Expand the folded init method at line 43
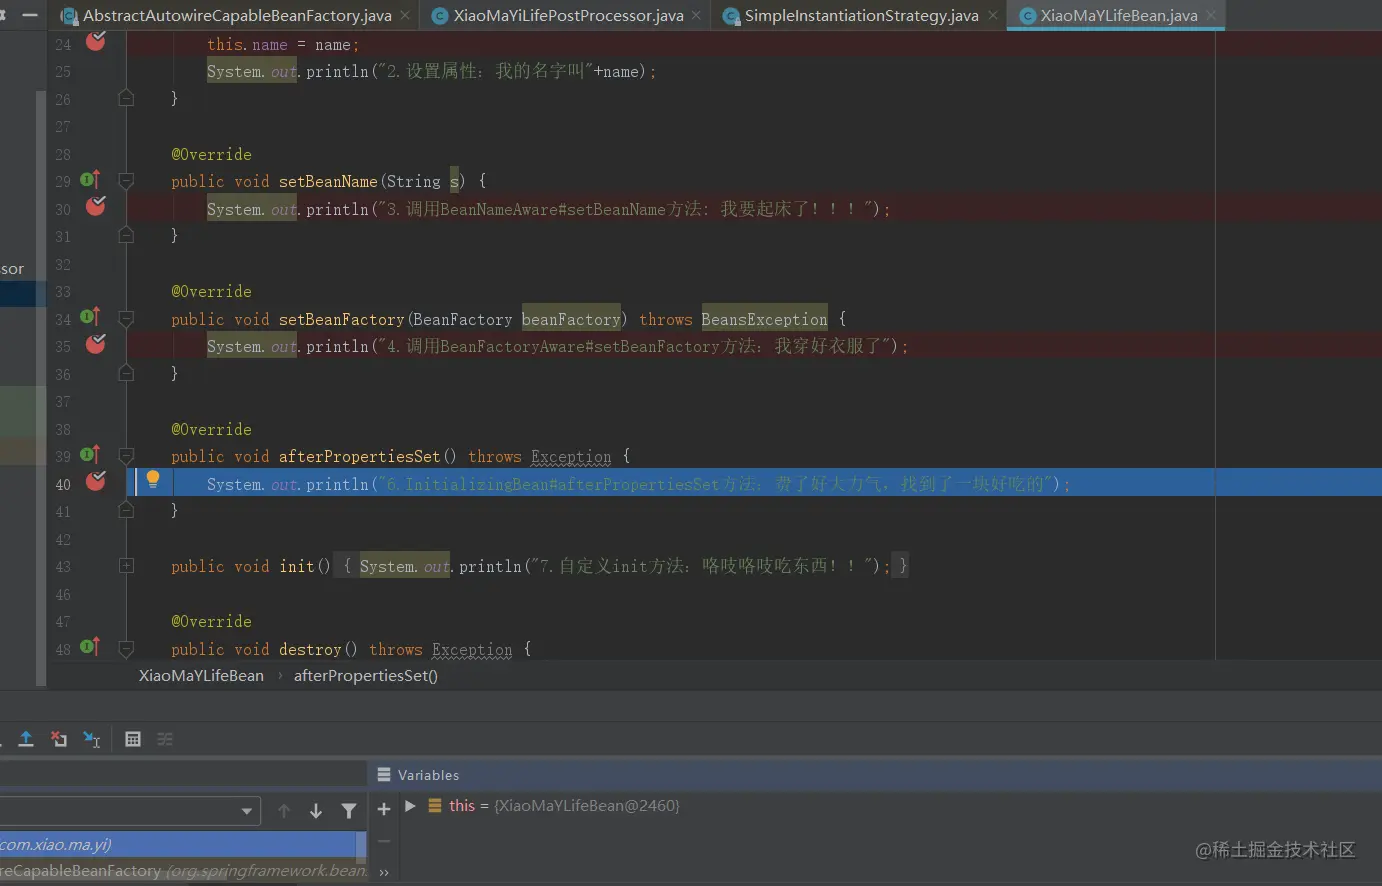 (x=126, y=566)
